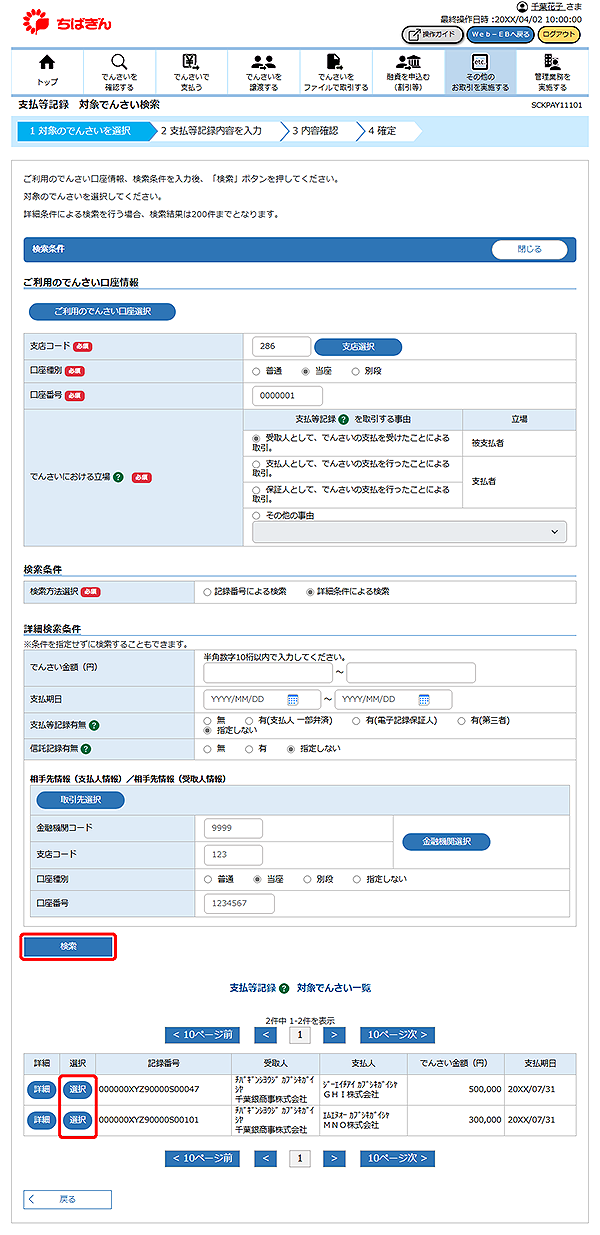This screenshot has height=1235, width=600.
Task: Select 当座 account type in own account section
Action: (x=306, y=371)
